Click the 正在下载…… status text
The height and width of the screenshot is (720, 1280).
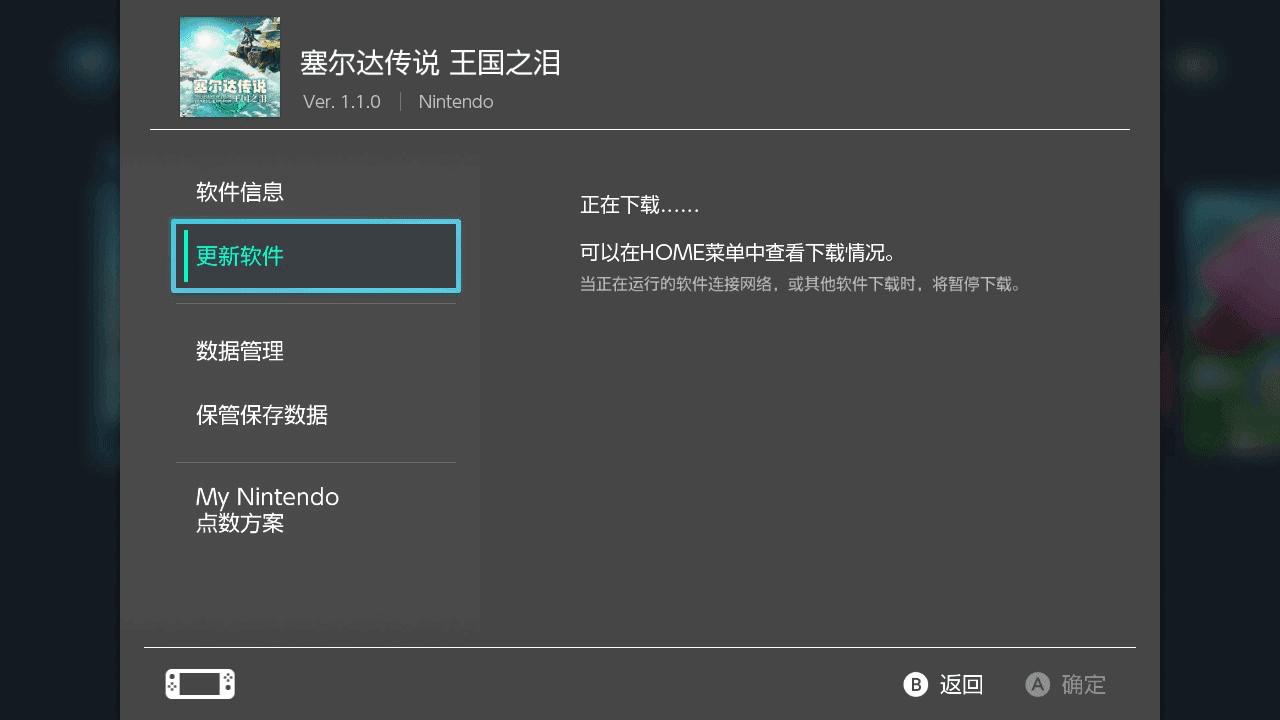(x=640, y=205)
